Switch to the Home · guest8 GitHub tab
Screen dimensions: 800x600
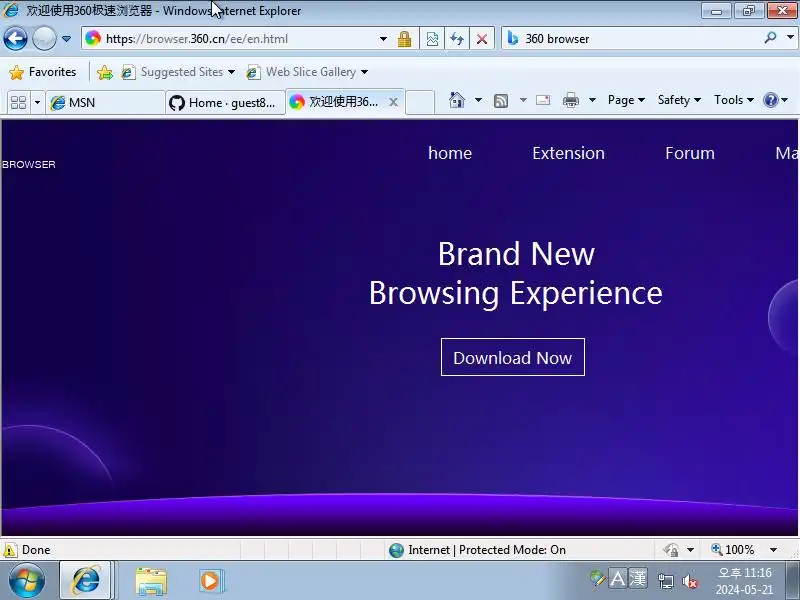click(x=226, y=103)
